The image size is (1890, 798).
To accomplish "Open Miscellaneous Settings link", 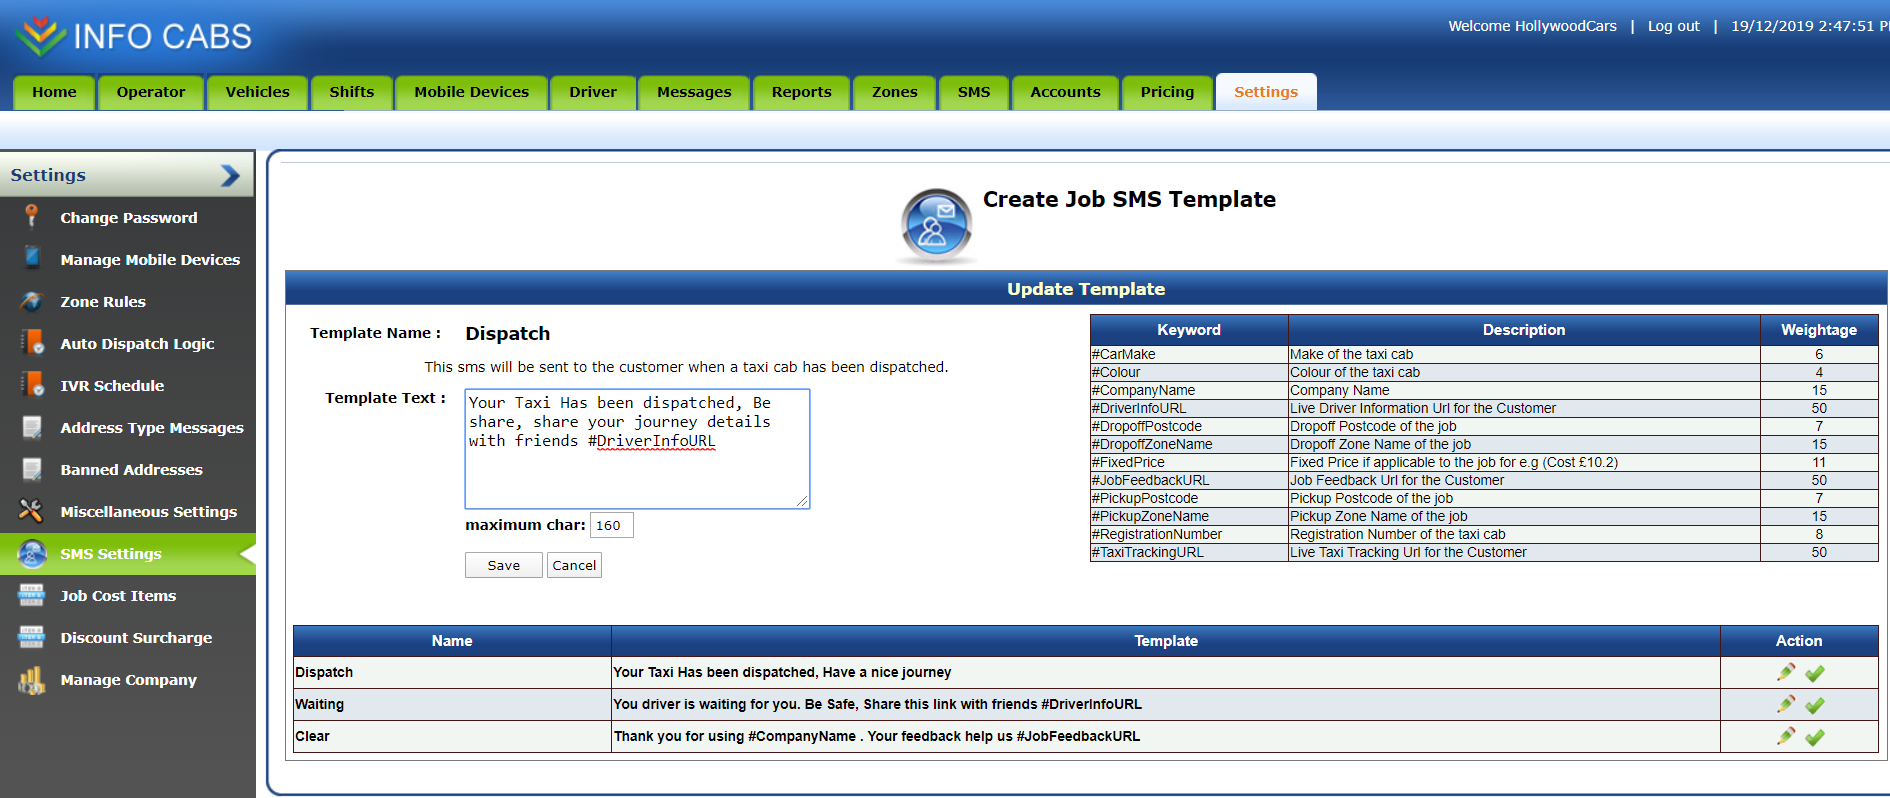I will (149, 511).
